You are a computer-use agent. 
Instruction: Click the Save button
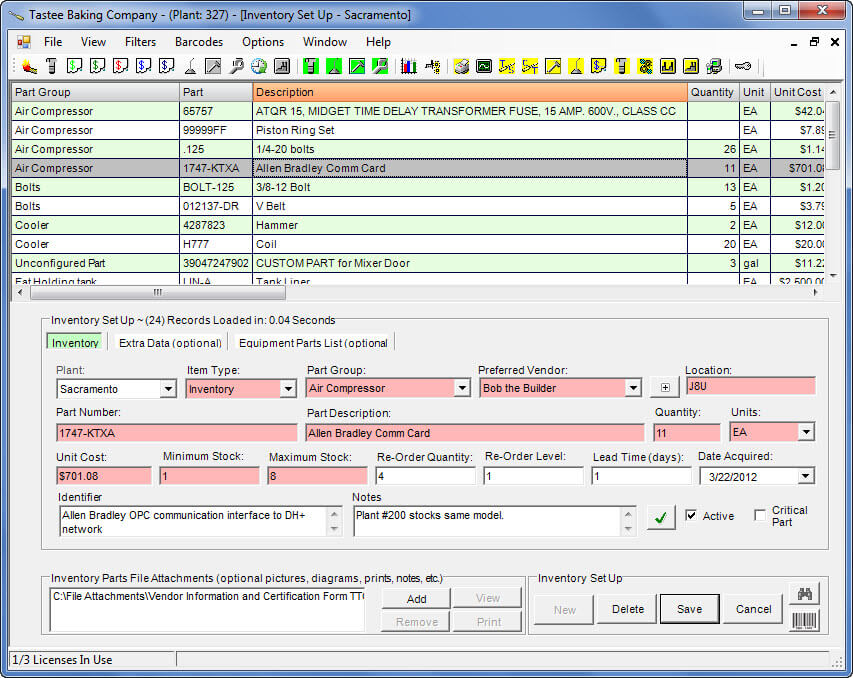[688, 609]
